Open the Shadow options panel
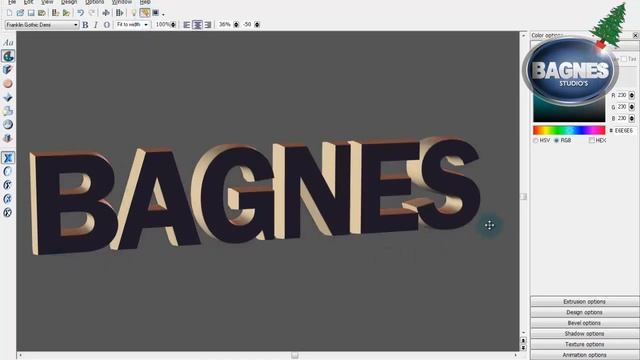Viewport: 640px width, 360px height. tap(584, 333)
